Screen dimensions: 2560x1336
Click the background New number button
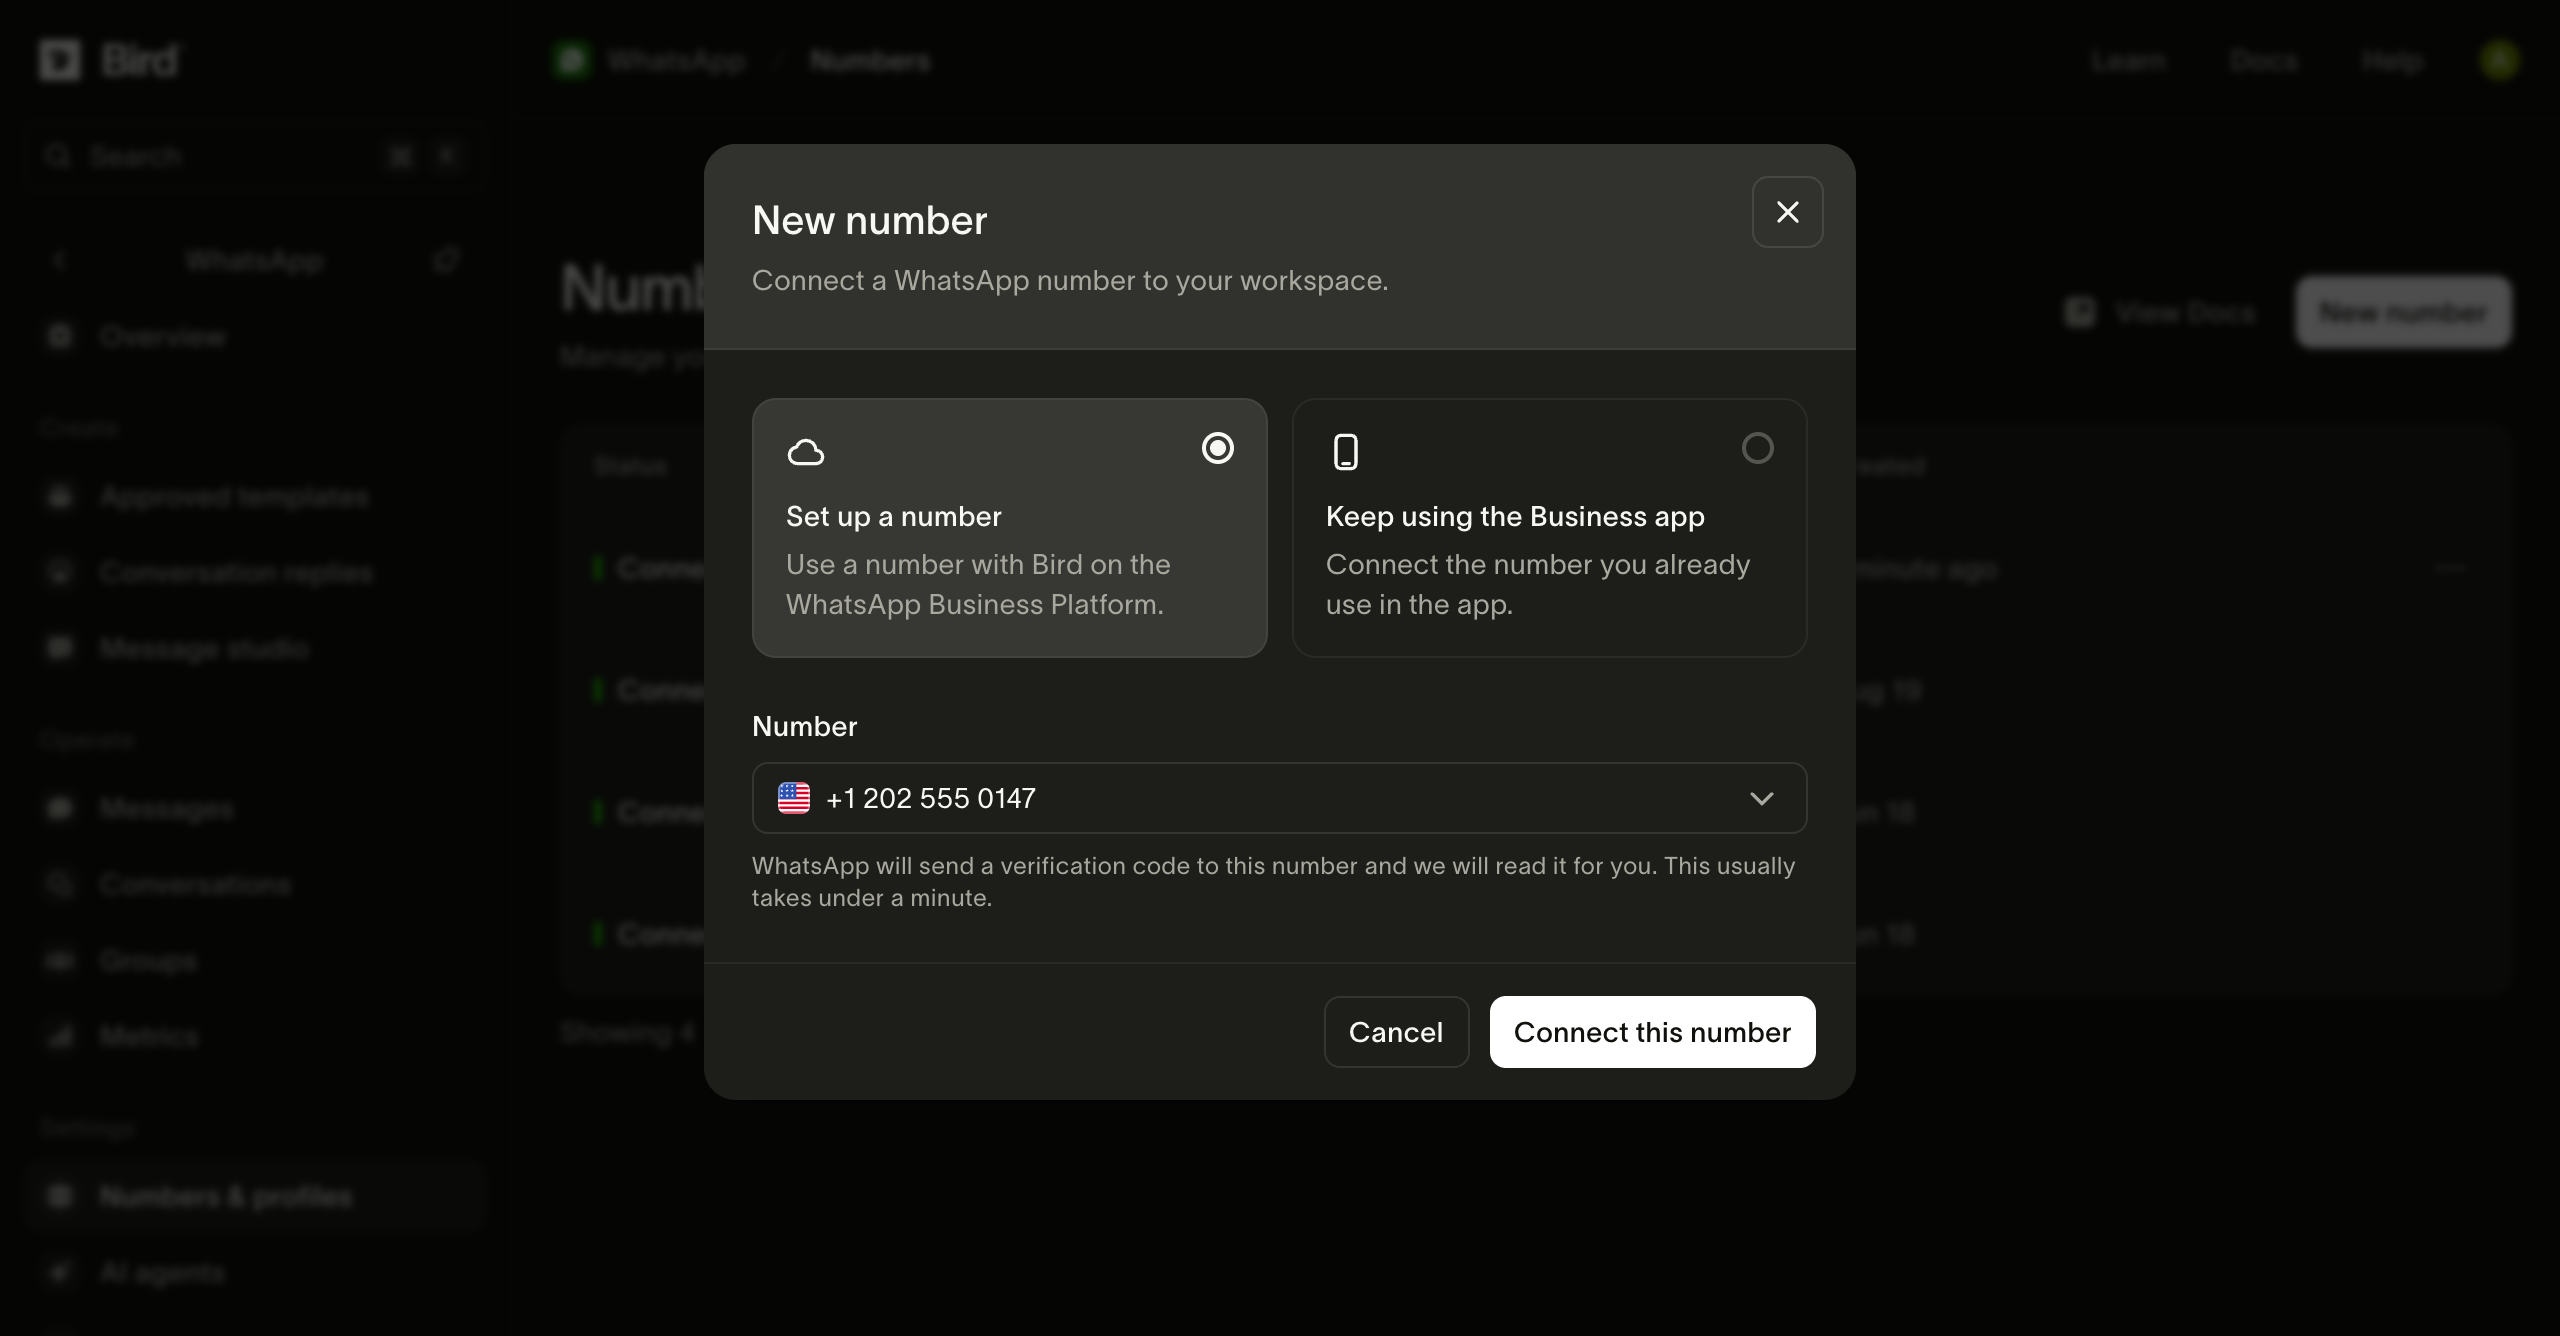[x=2403, y=312]
